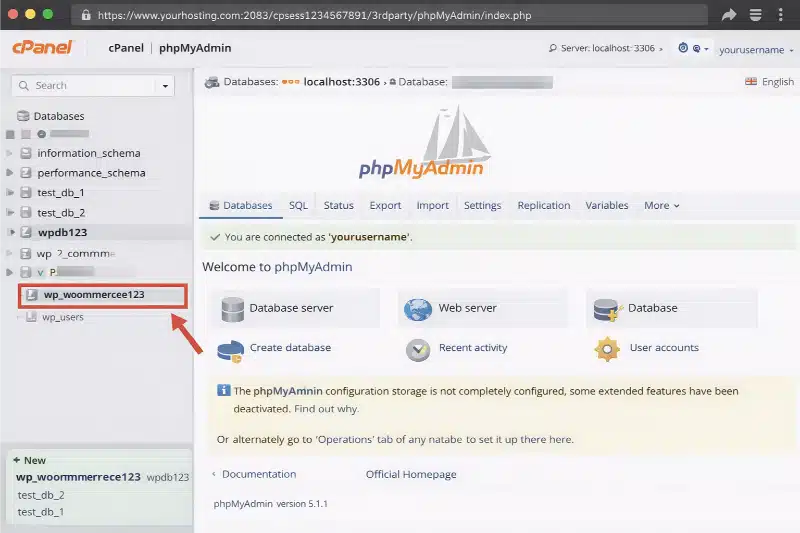The height and width of the screenshot is (533, 800).
Task: Click New in the recent list
Action: (x=35, y=460)
